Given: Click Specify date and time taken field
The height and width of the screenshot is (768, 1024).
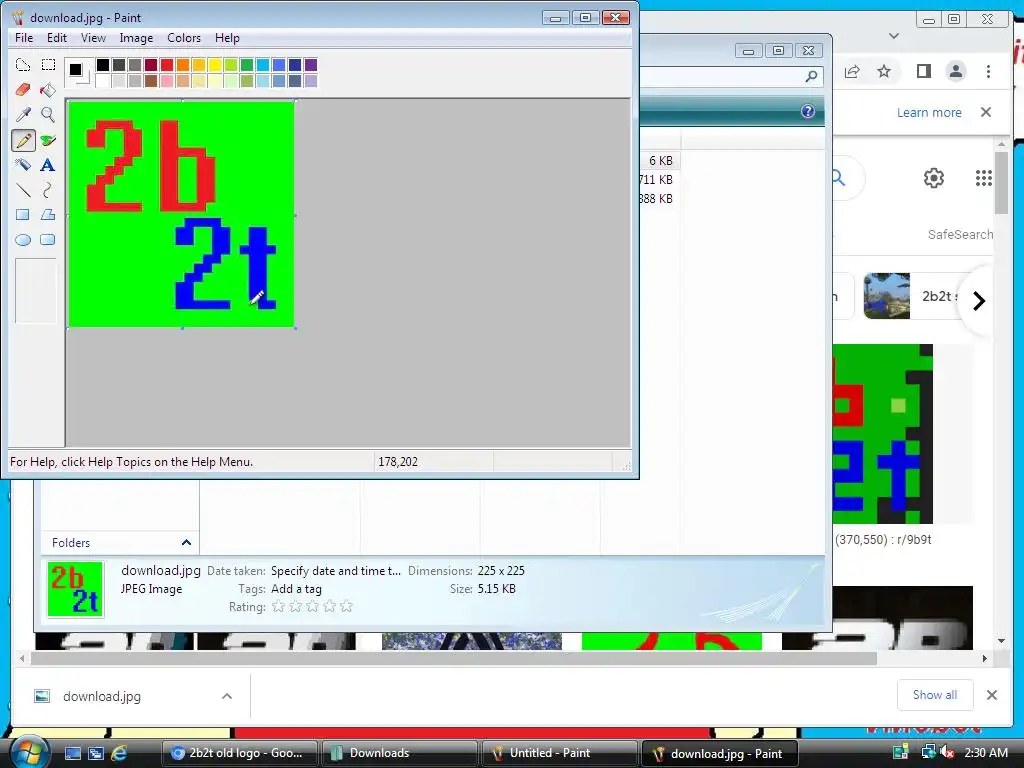Looking at the screenshot, I should (x=336, y=571).
